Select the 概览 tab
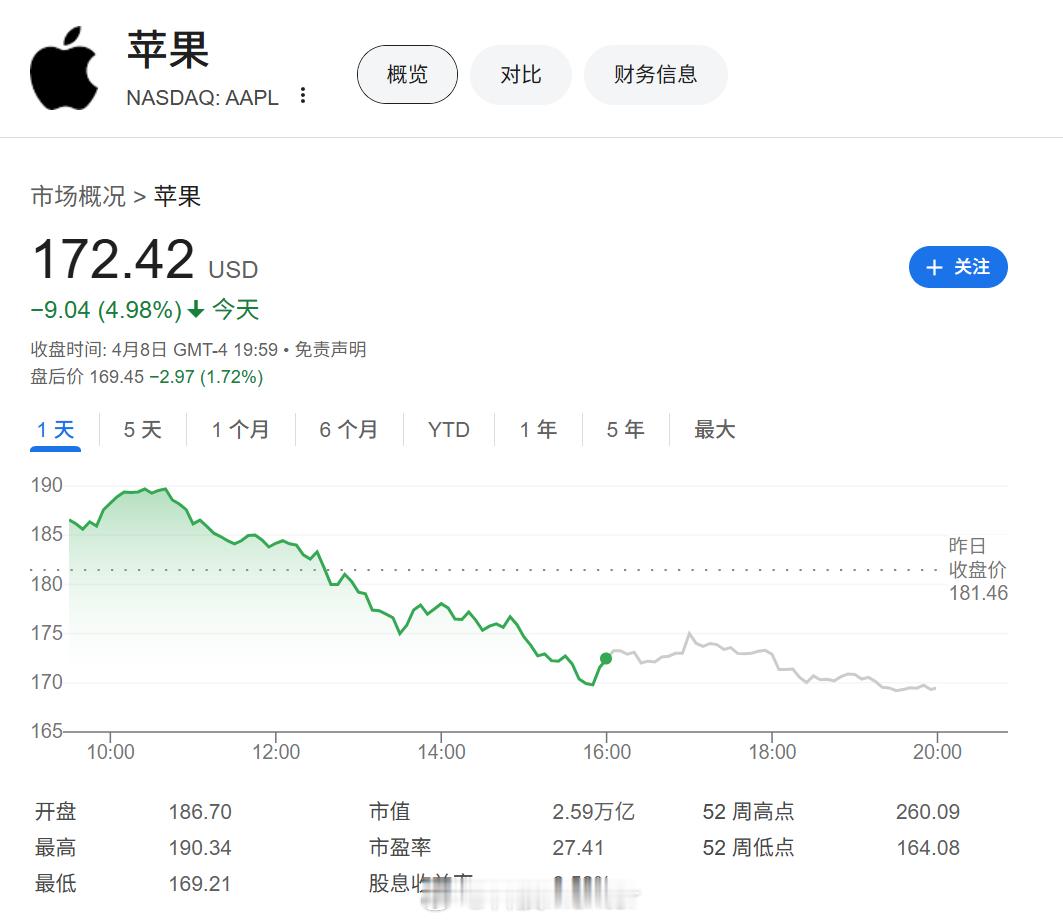The image size is (1063, 922). 407,75
